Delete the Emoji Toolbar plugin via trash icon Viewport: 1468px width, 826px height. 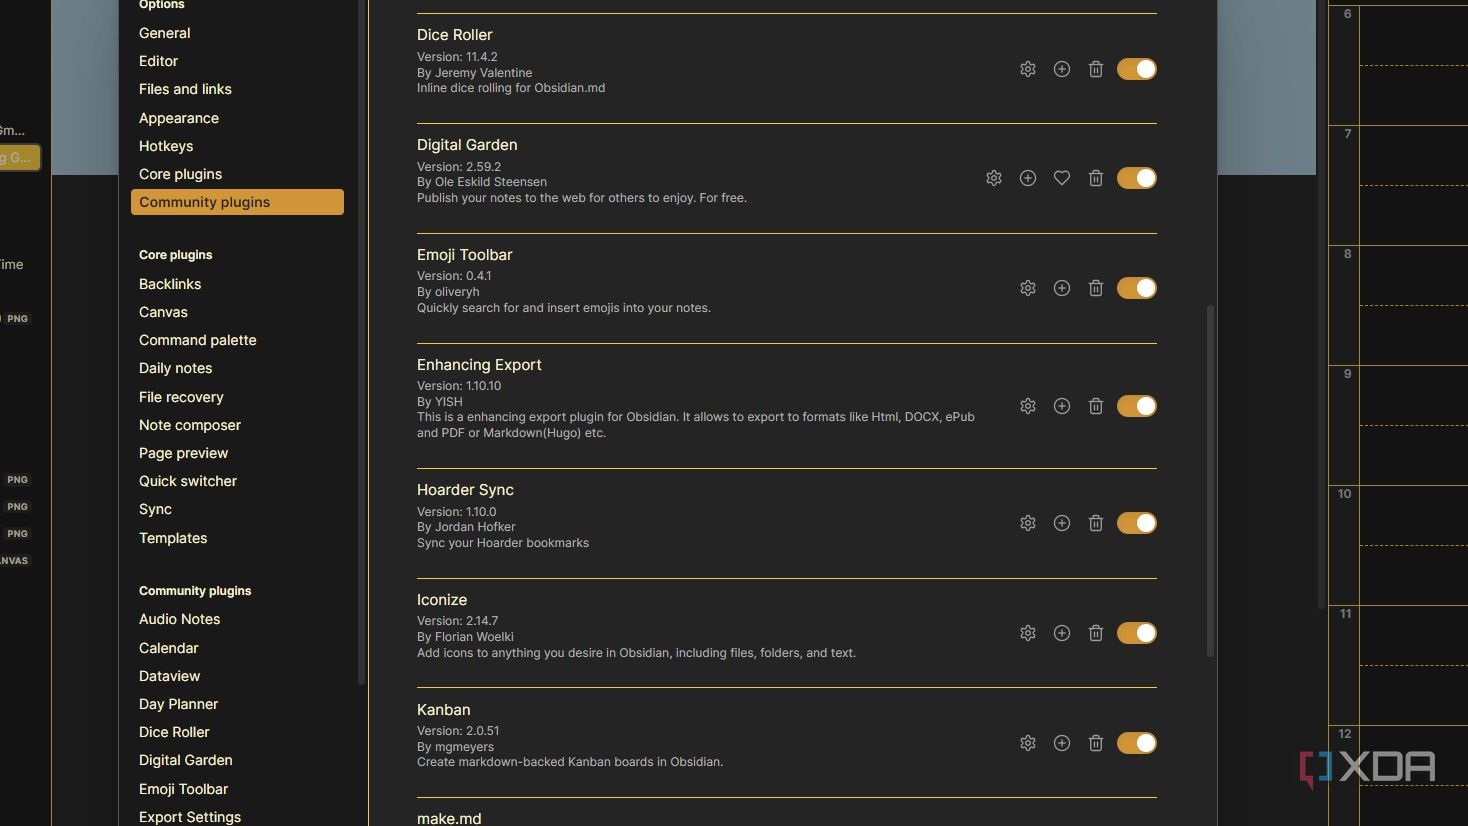[1095, 288]
